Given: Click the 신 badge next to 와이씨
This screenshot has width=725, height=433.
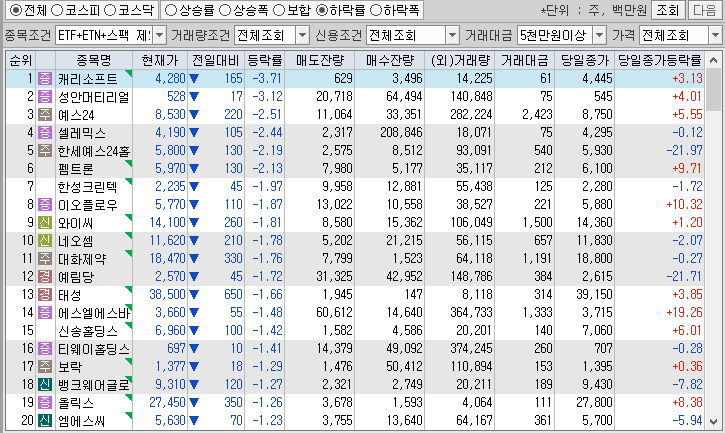Looking at the screenshot, I should coord(45,223).
